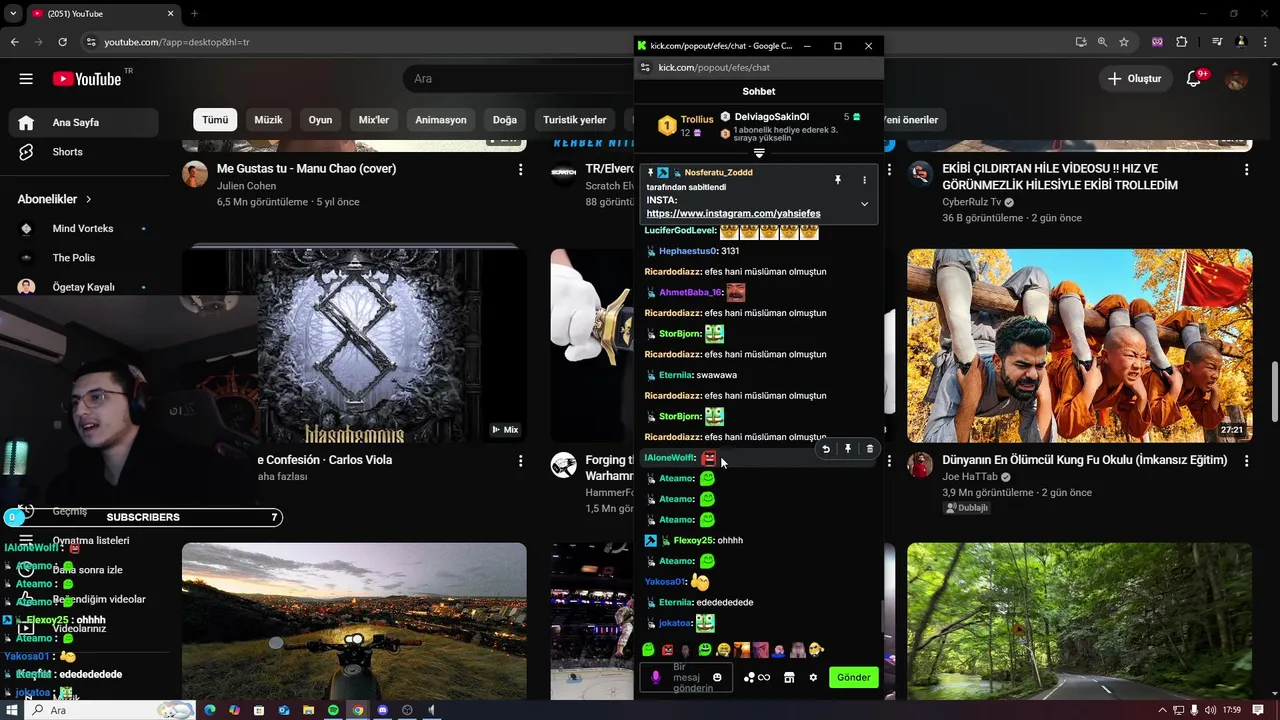This screenshot has height=720, width=1280.
Task: Click the YouTube logo
Action: [x=87, y=79]
